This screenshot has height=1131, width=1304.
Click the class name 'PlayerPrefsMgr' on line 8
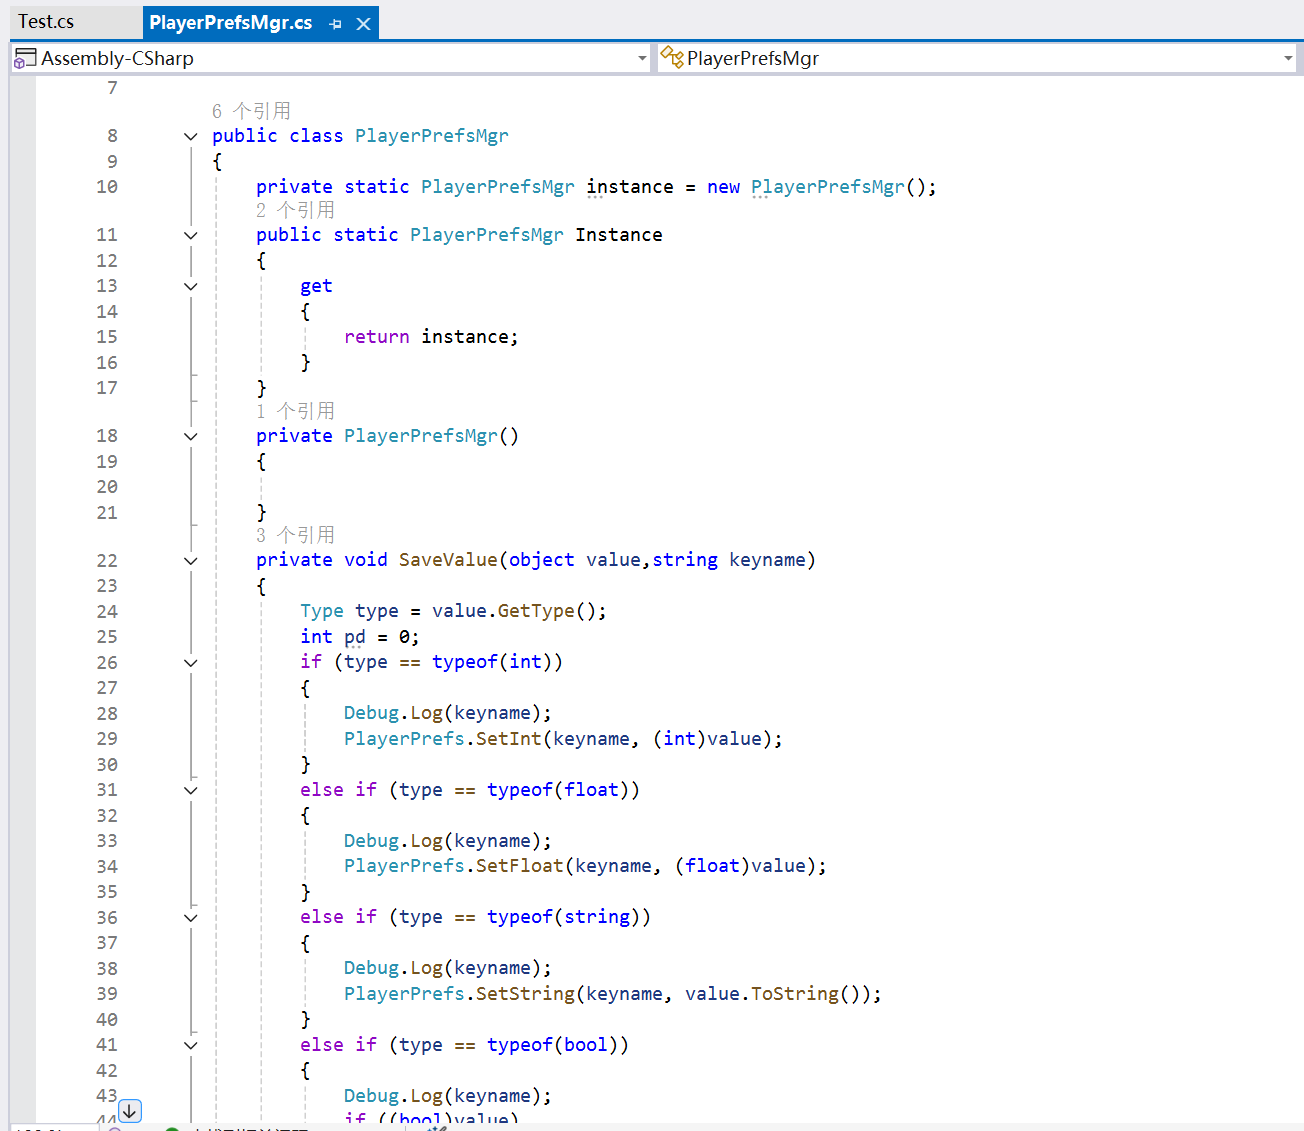(x=432, y=136)
